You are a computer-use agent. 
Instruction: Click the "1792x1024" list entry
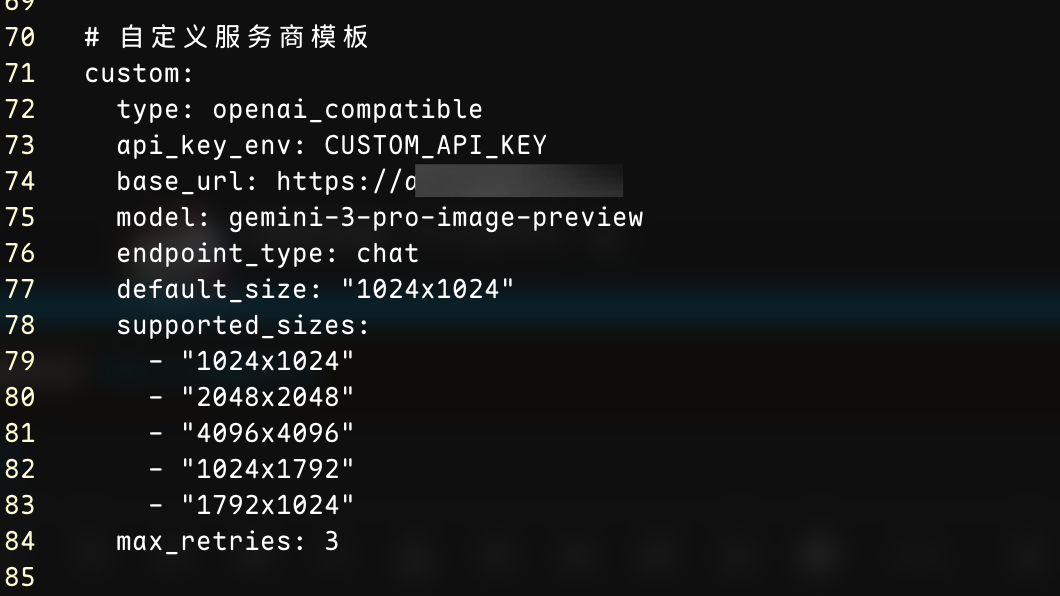[268, 505]
